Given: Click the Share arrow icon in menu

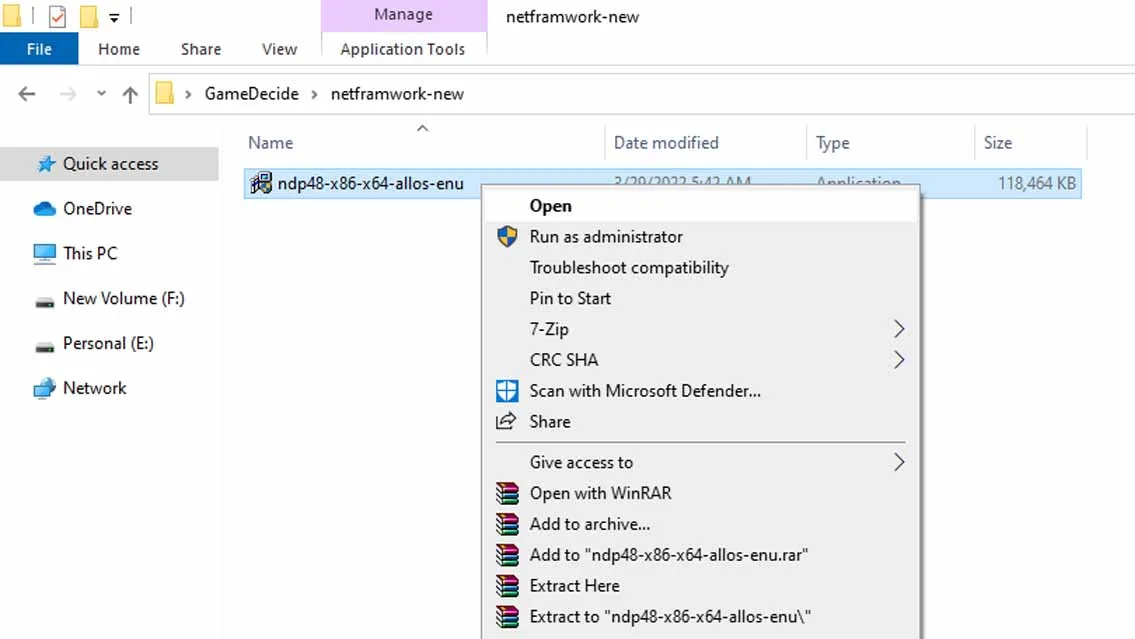Looking at the screenshot, I should (x=506, y=420).
